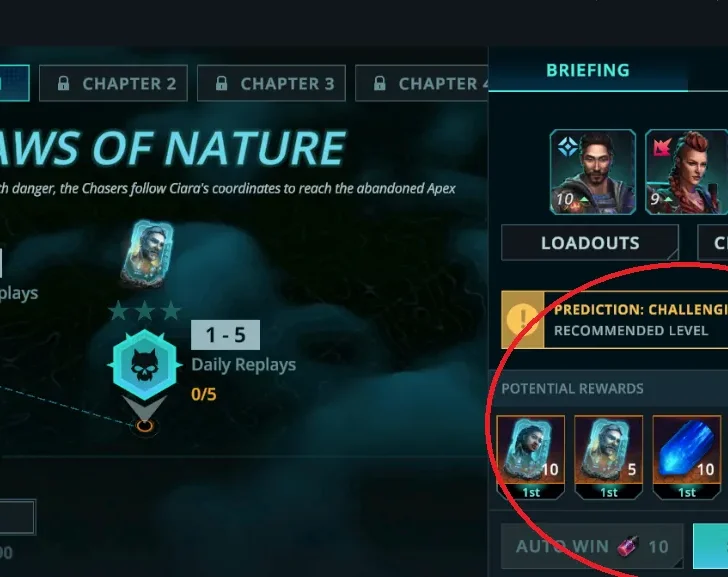The image size is (728, 577).
Task: Click the prediction Challenging recommended level banner
Action: [x=615, y=320]
